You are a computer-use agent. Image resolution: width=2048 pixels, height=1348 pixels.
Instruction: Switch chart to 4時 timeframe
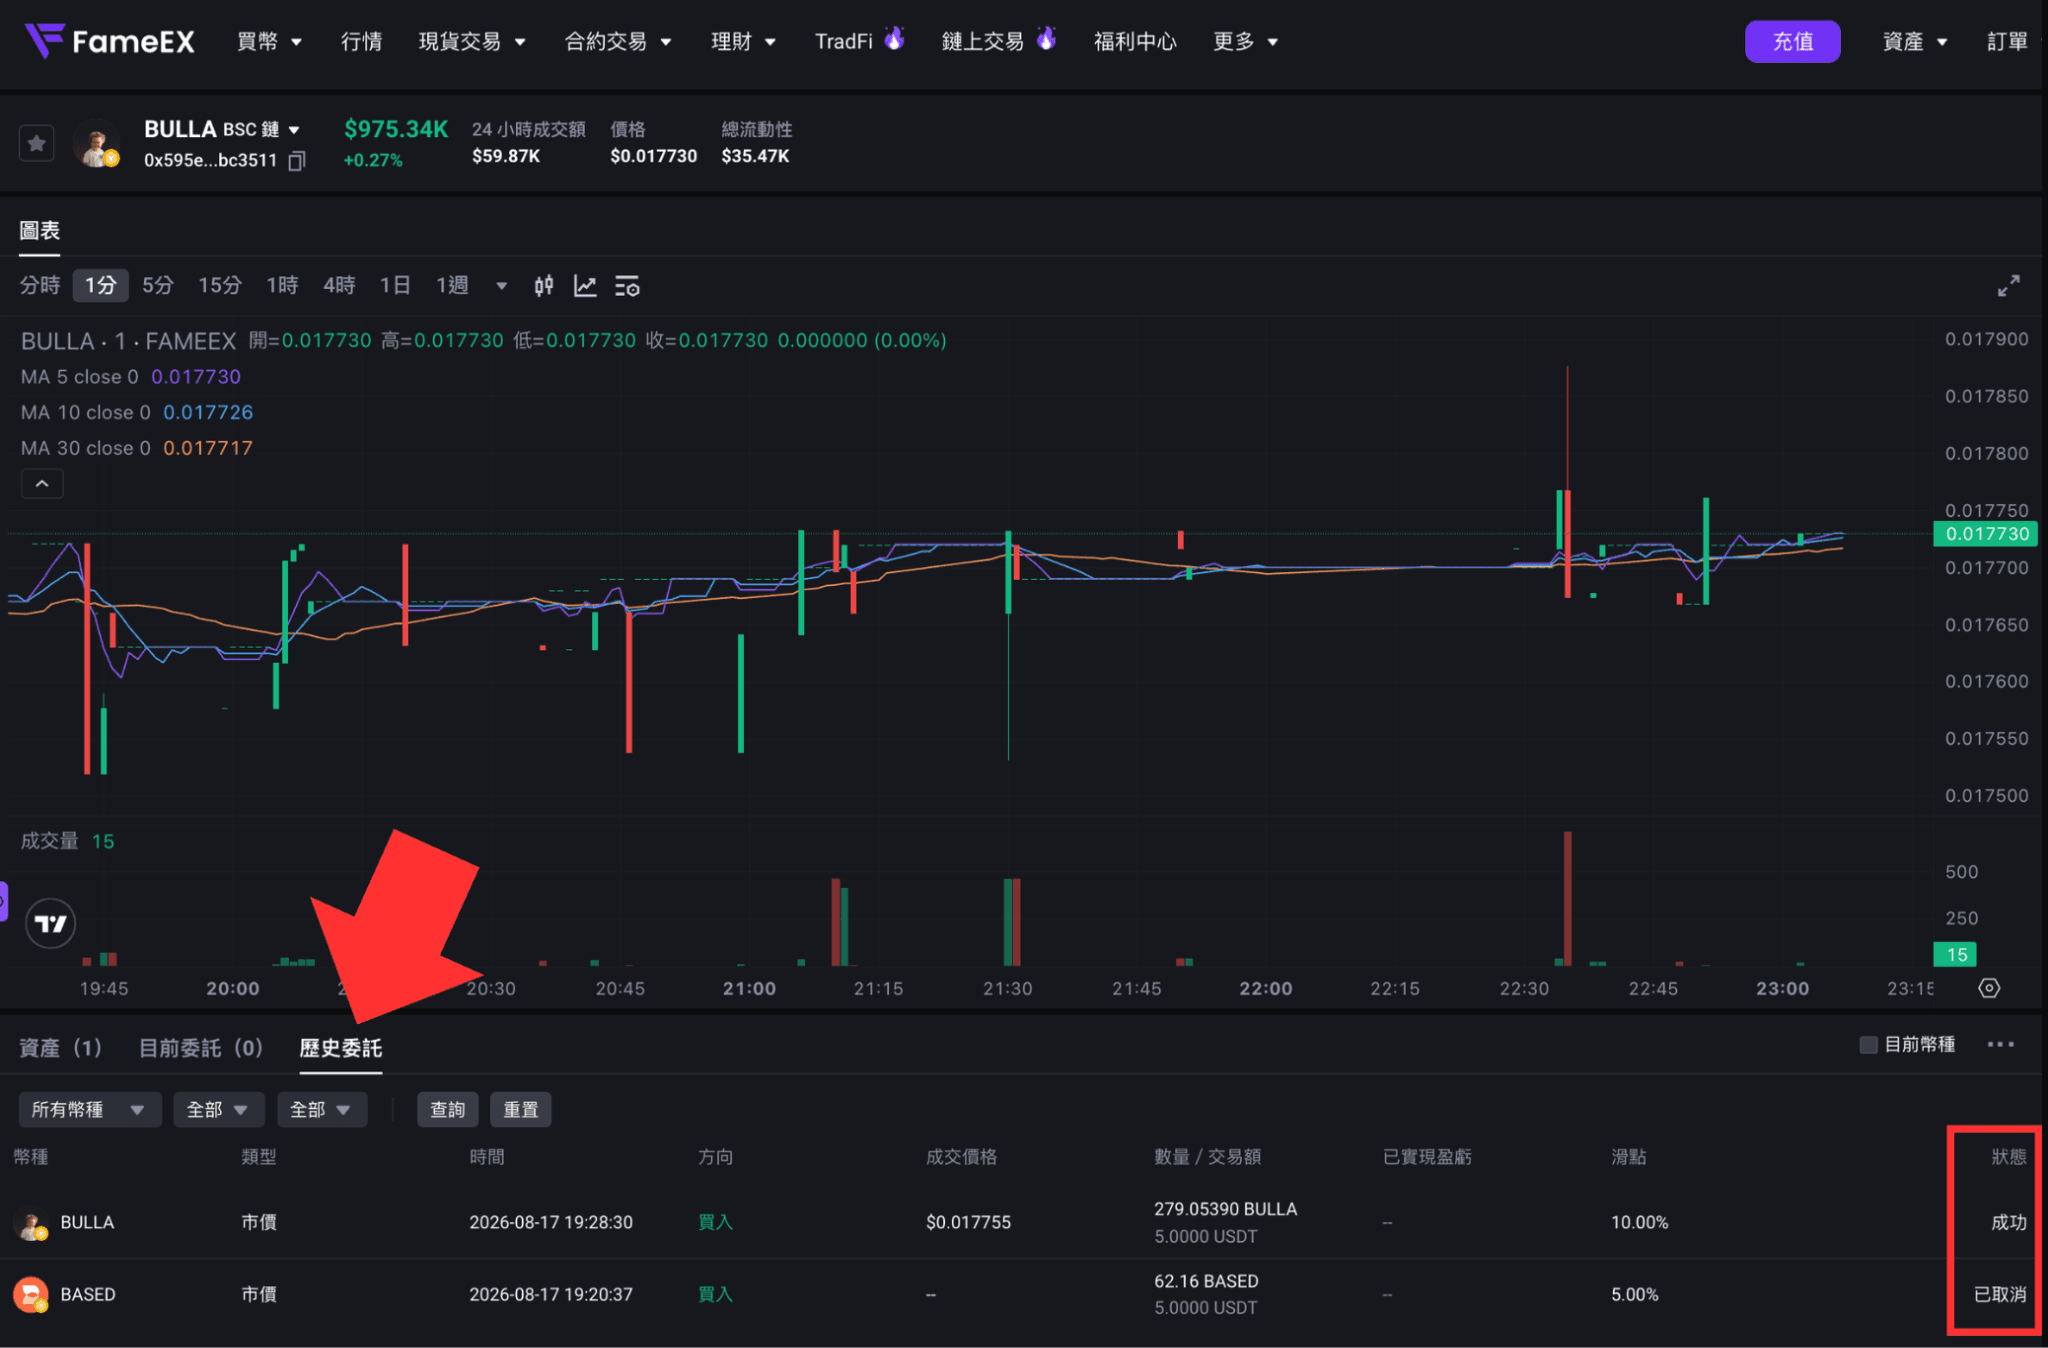pos(339,286)
